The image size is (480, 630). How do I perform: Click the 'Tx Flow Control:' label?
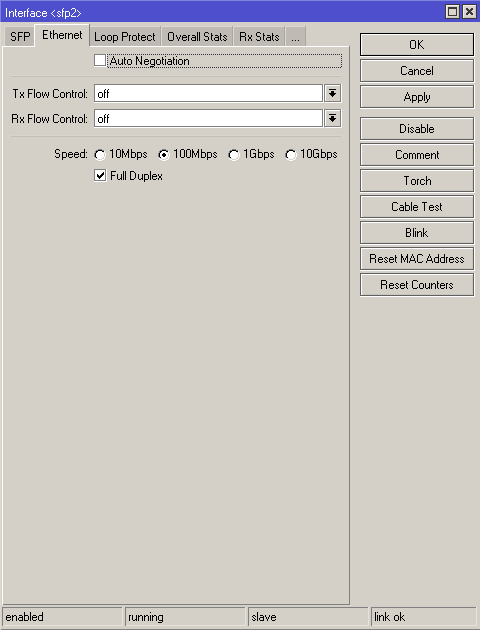(x=50, y=94)
